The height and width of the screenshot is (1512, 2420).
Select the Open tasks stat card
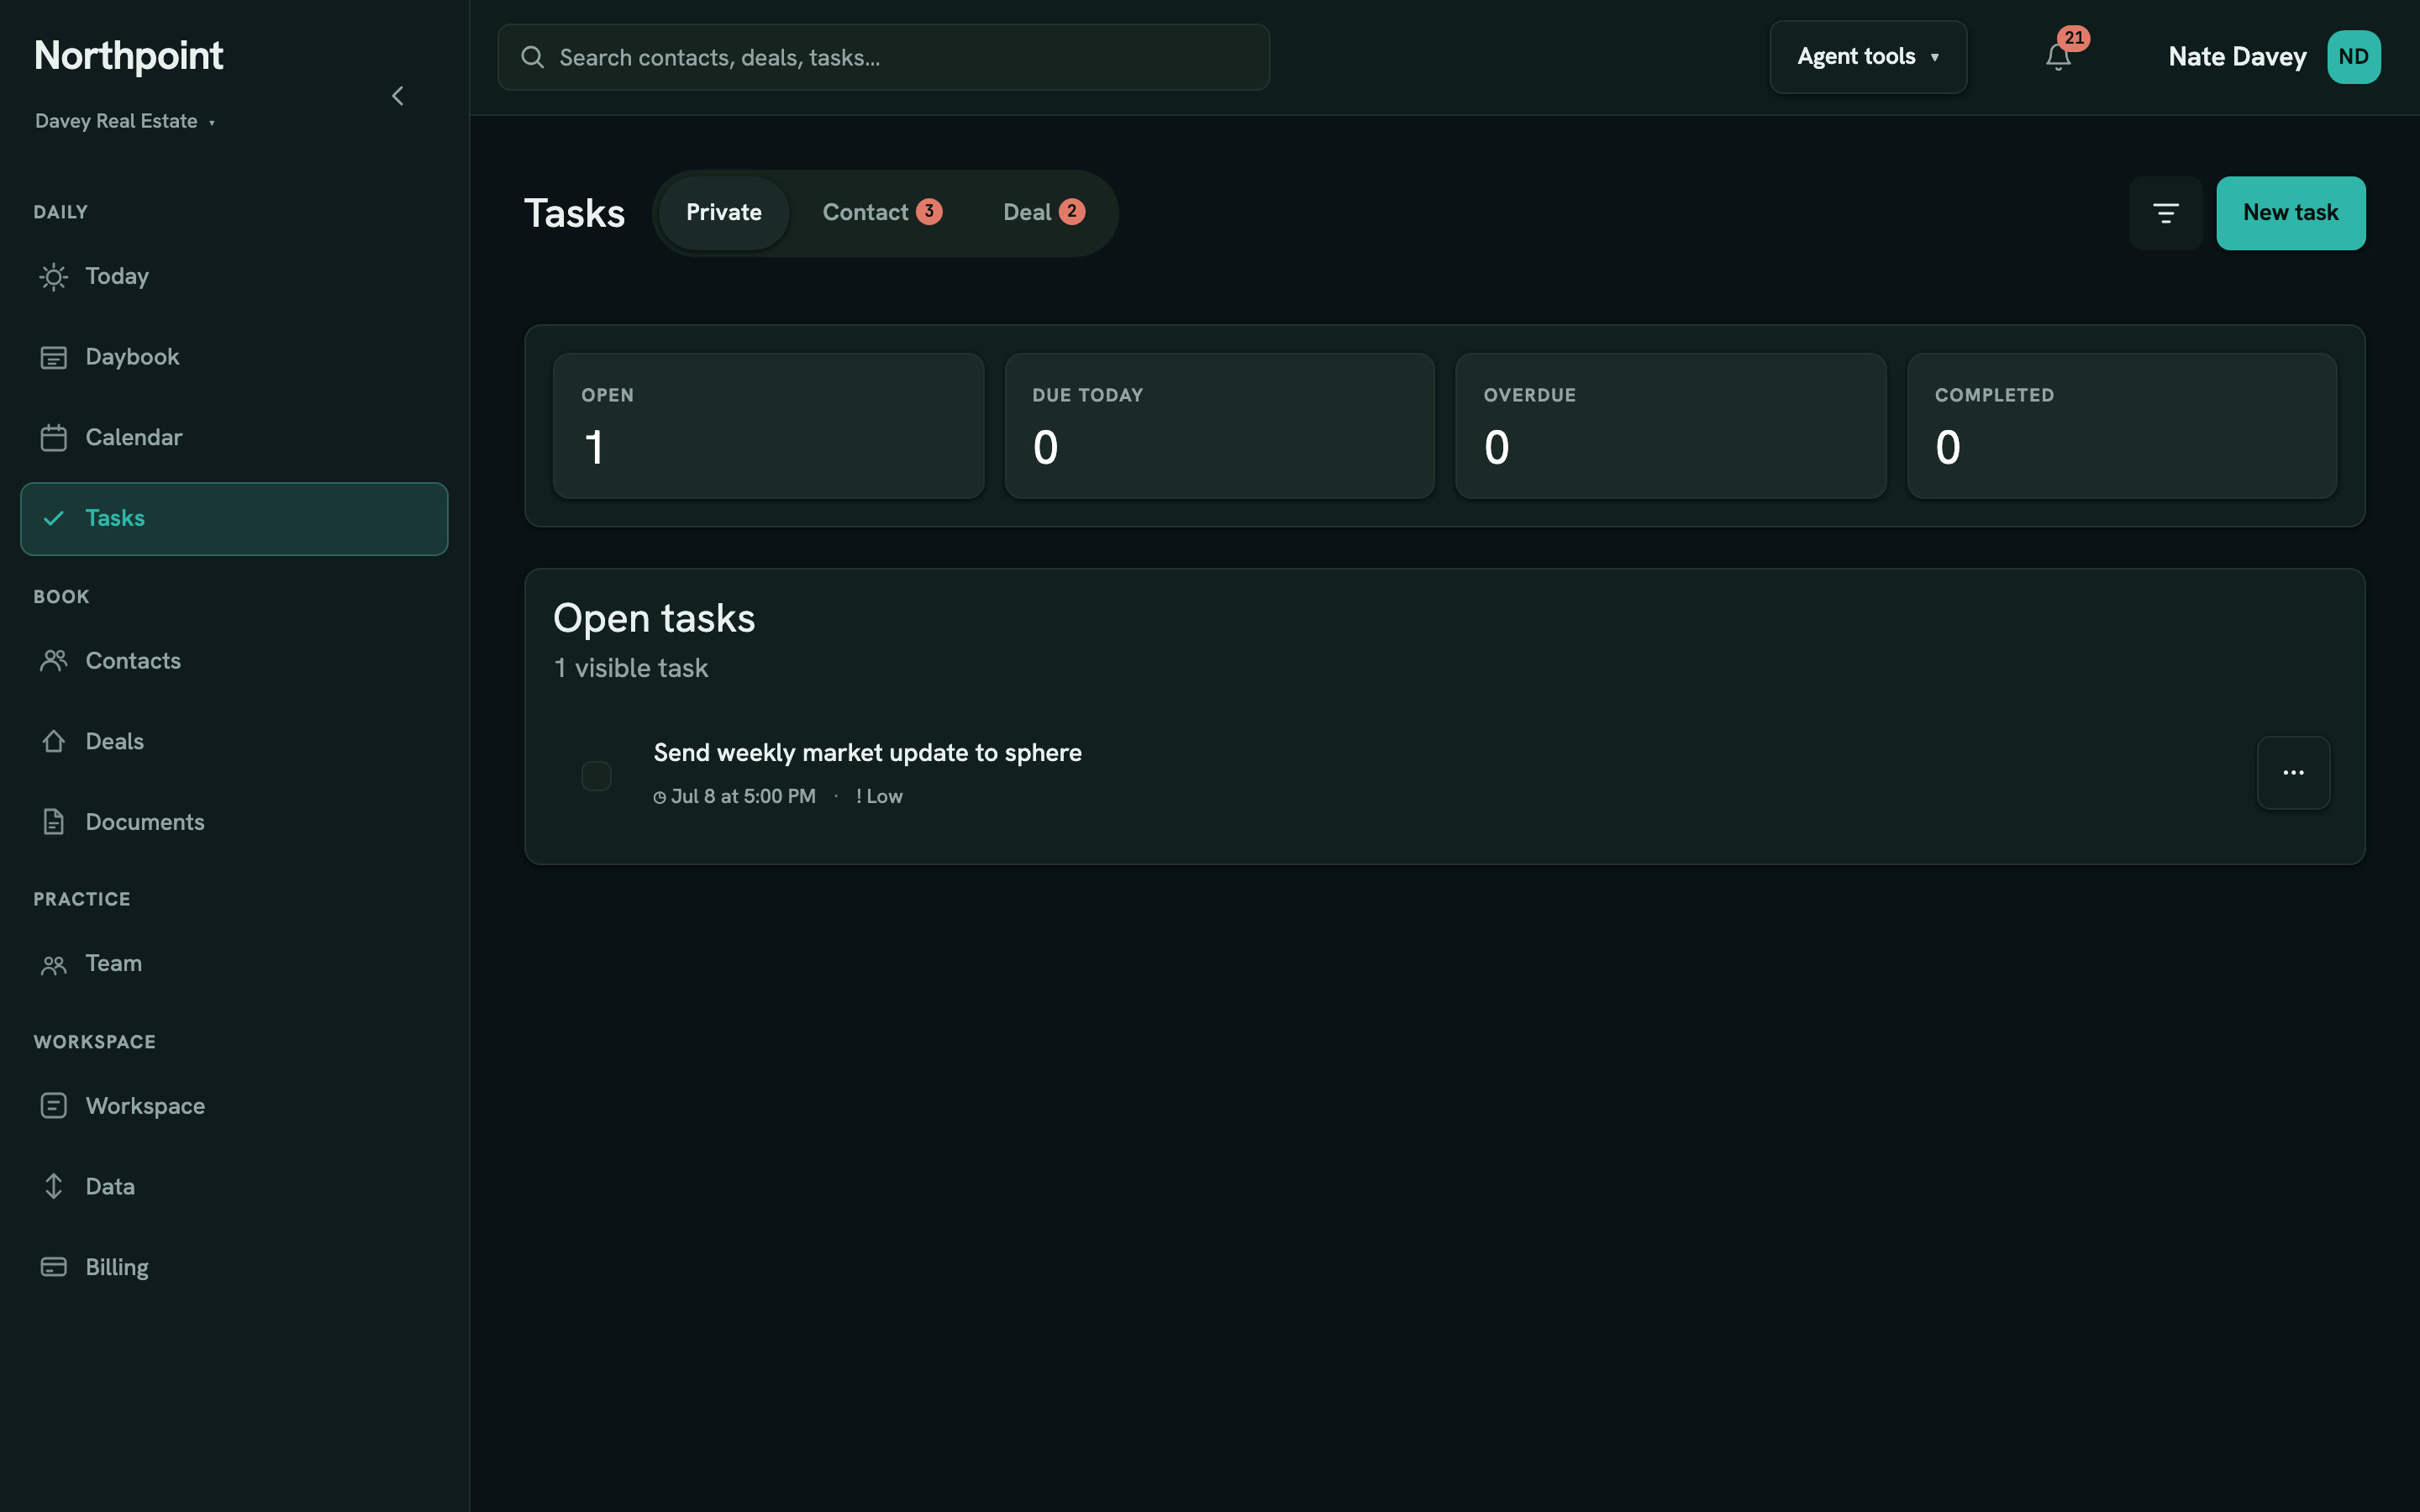point(768,426)
